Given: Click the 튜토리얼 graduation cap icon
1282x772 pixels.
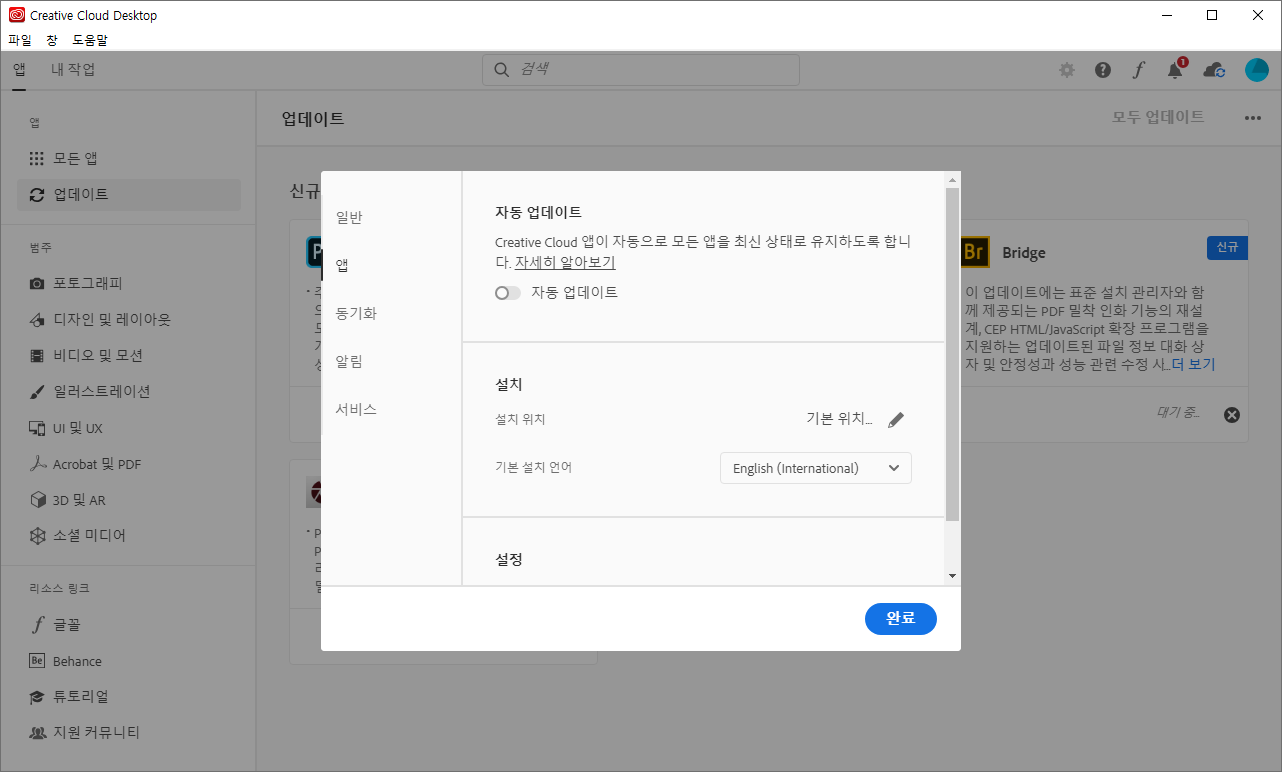Looking at the screenshot, I should (x=37, y=697).
